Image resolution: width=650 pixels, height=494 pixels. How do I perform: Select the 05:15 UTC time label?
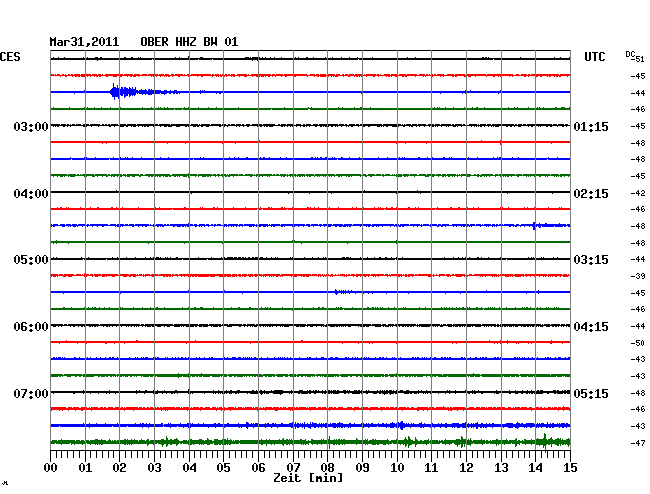click(591, 393)
